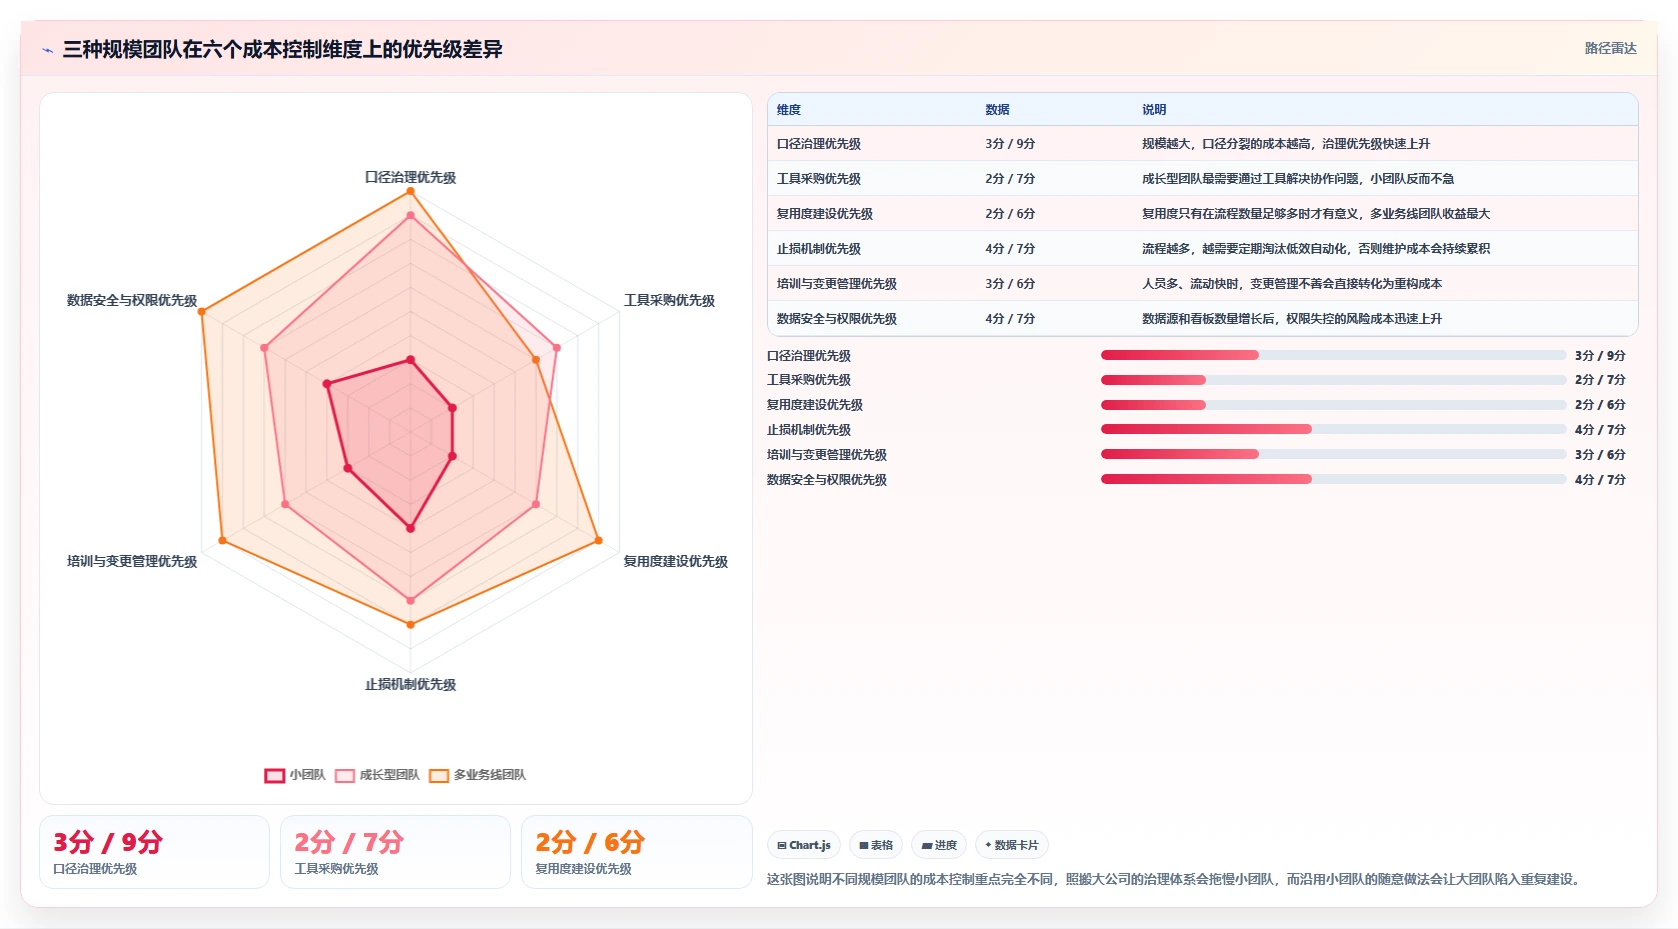Click the 路径雷达 badge in the header
This screenshot has width=1678, height=929.
point(1610,48)
